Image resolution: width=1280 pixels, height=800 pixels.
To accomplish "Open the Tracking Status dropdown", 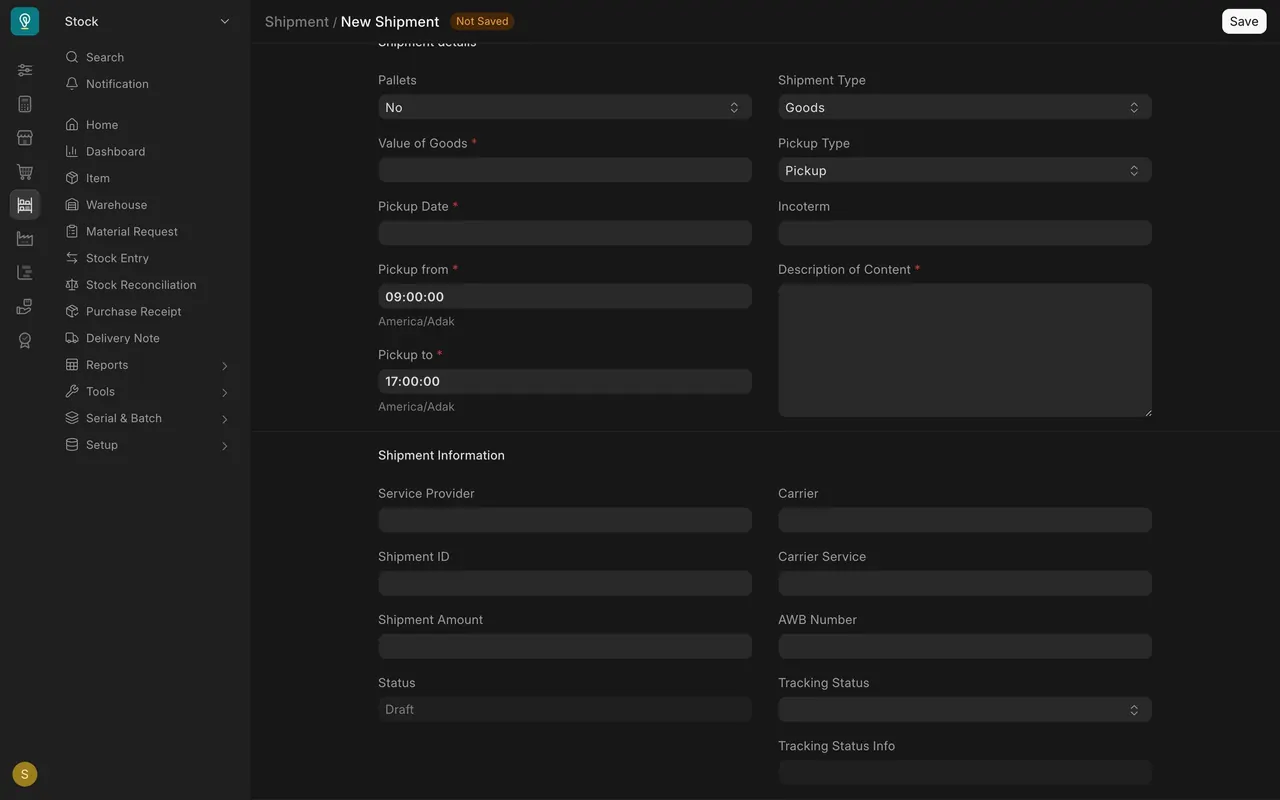I will [965, 710].
